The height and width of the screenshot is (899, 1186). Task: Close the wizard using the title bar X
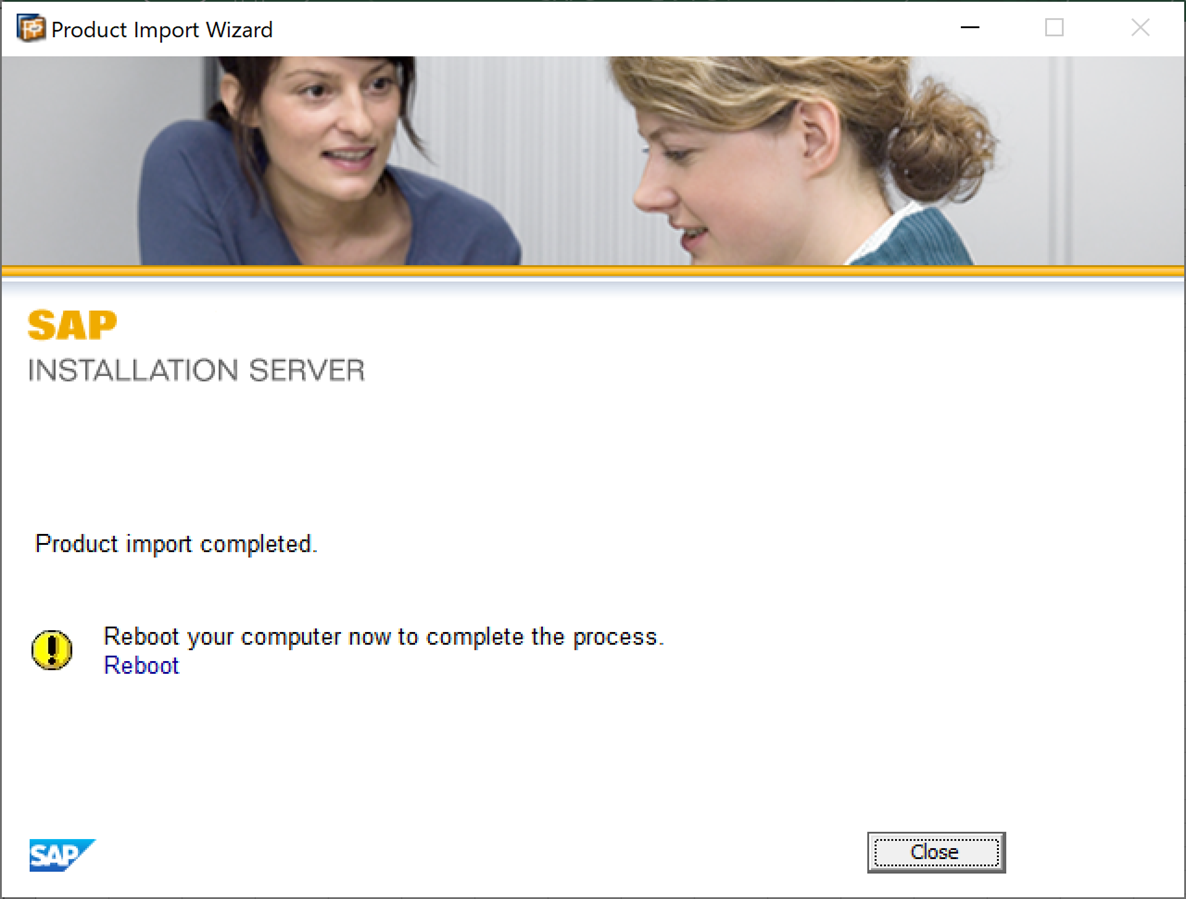pos(1140,28)
